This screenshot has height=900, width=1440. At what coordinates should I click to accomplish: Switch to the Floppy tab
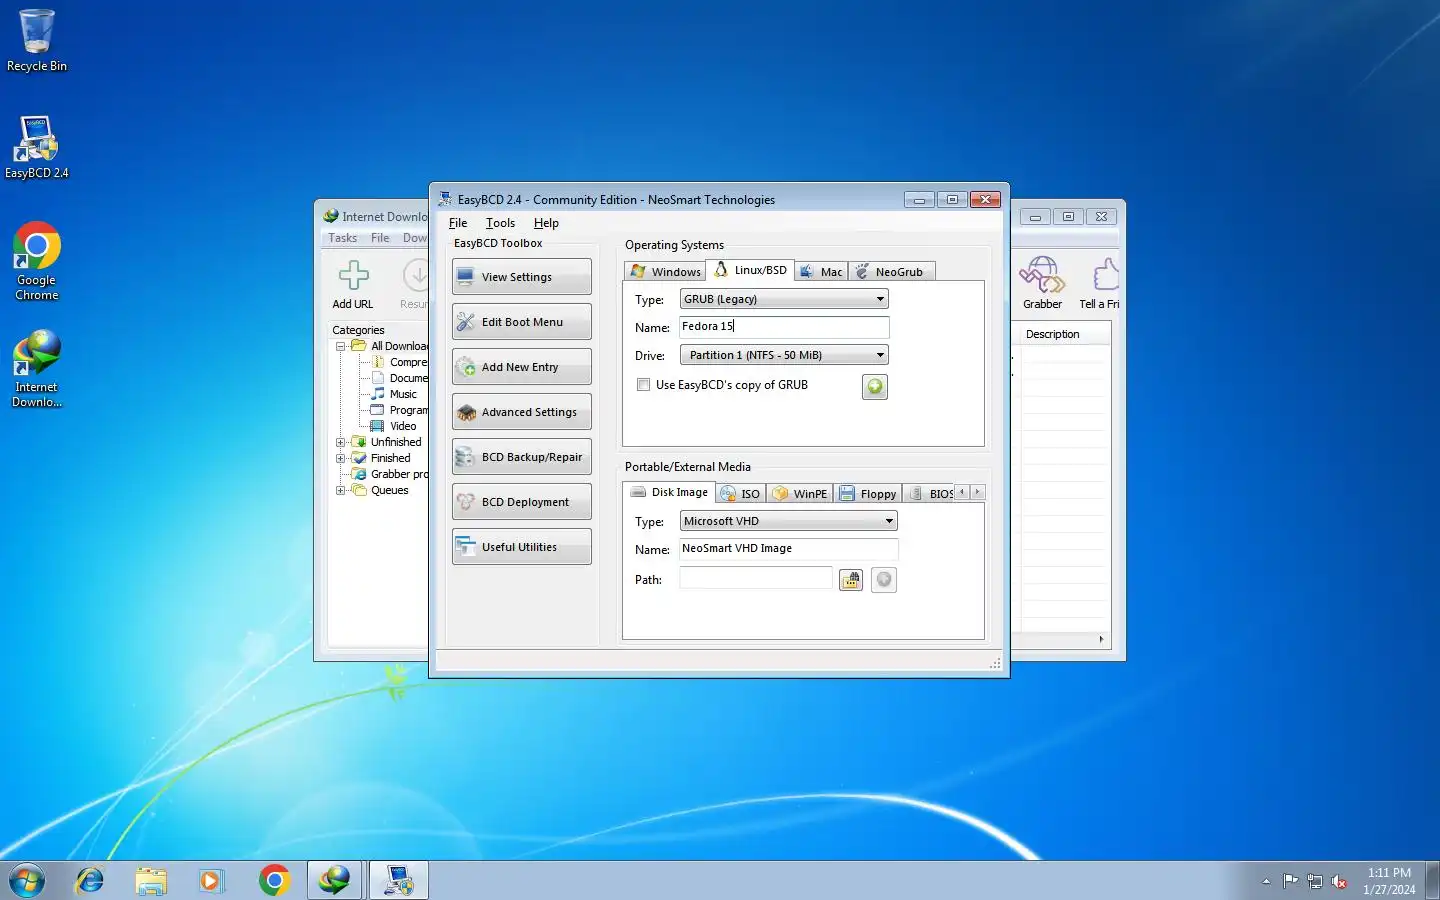point(868,494)
